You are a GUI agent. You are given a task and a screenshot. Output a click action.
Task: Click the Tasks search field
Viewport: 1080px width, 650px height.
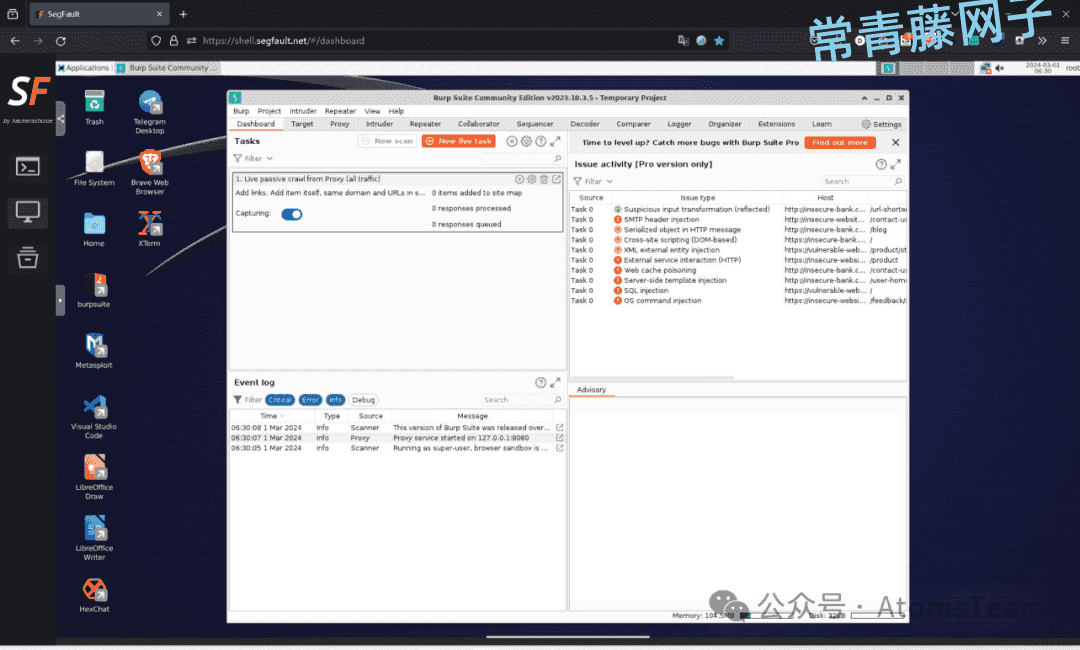point(522,158)
